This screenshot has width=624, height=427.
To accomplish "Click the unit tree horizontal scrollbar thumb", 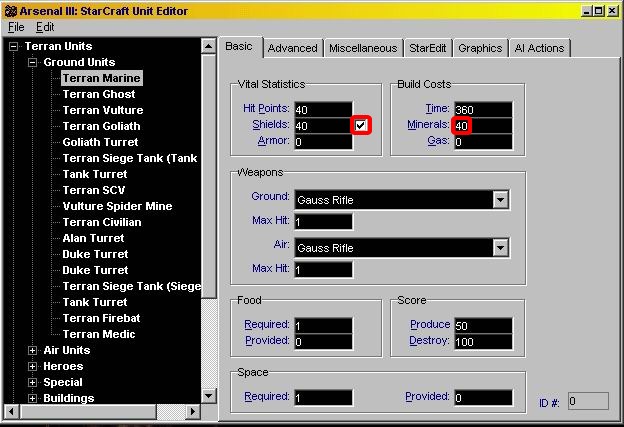I will coord(88,411).
